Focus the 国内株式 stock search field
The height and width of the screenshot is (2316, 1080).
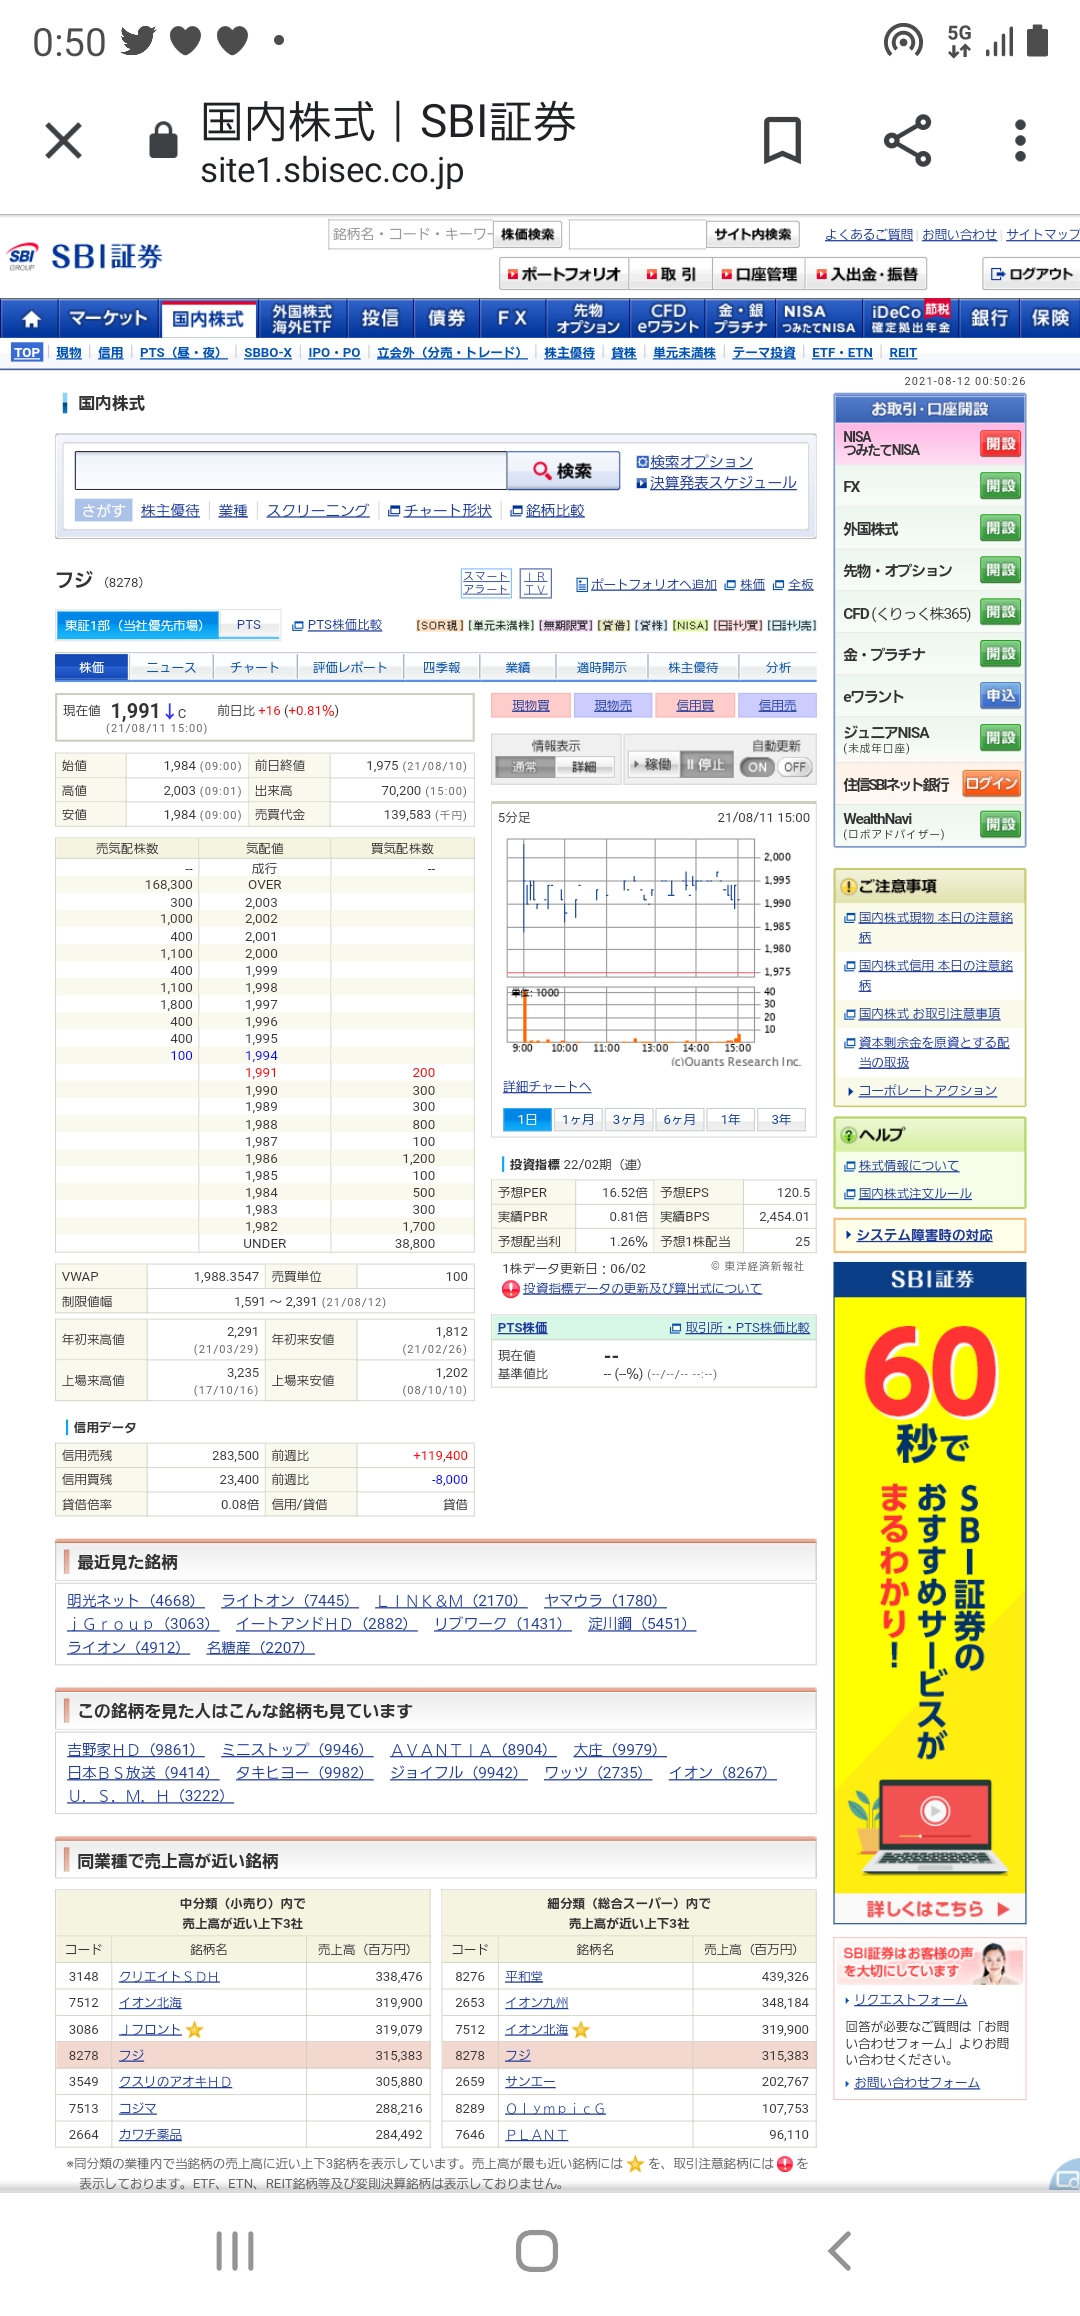tap(291, 471)
